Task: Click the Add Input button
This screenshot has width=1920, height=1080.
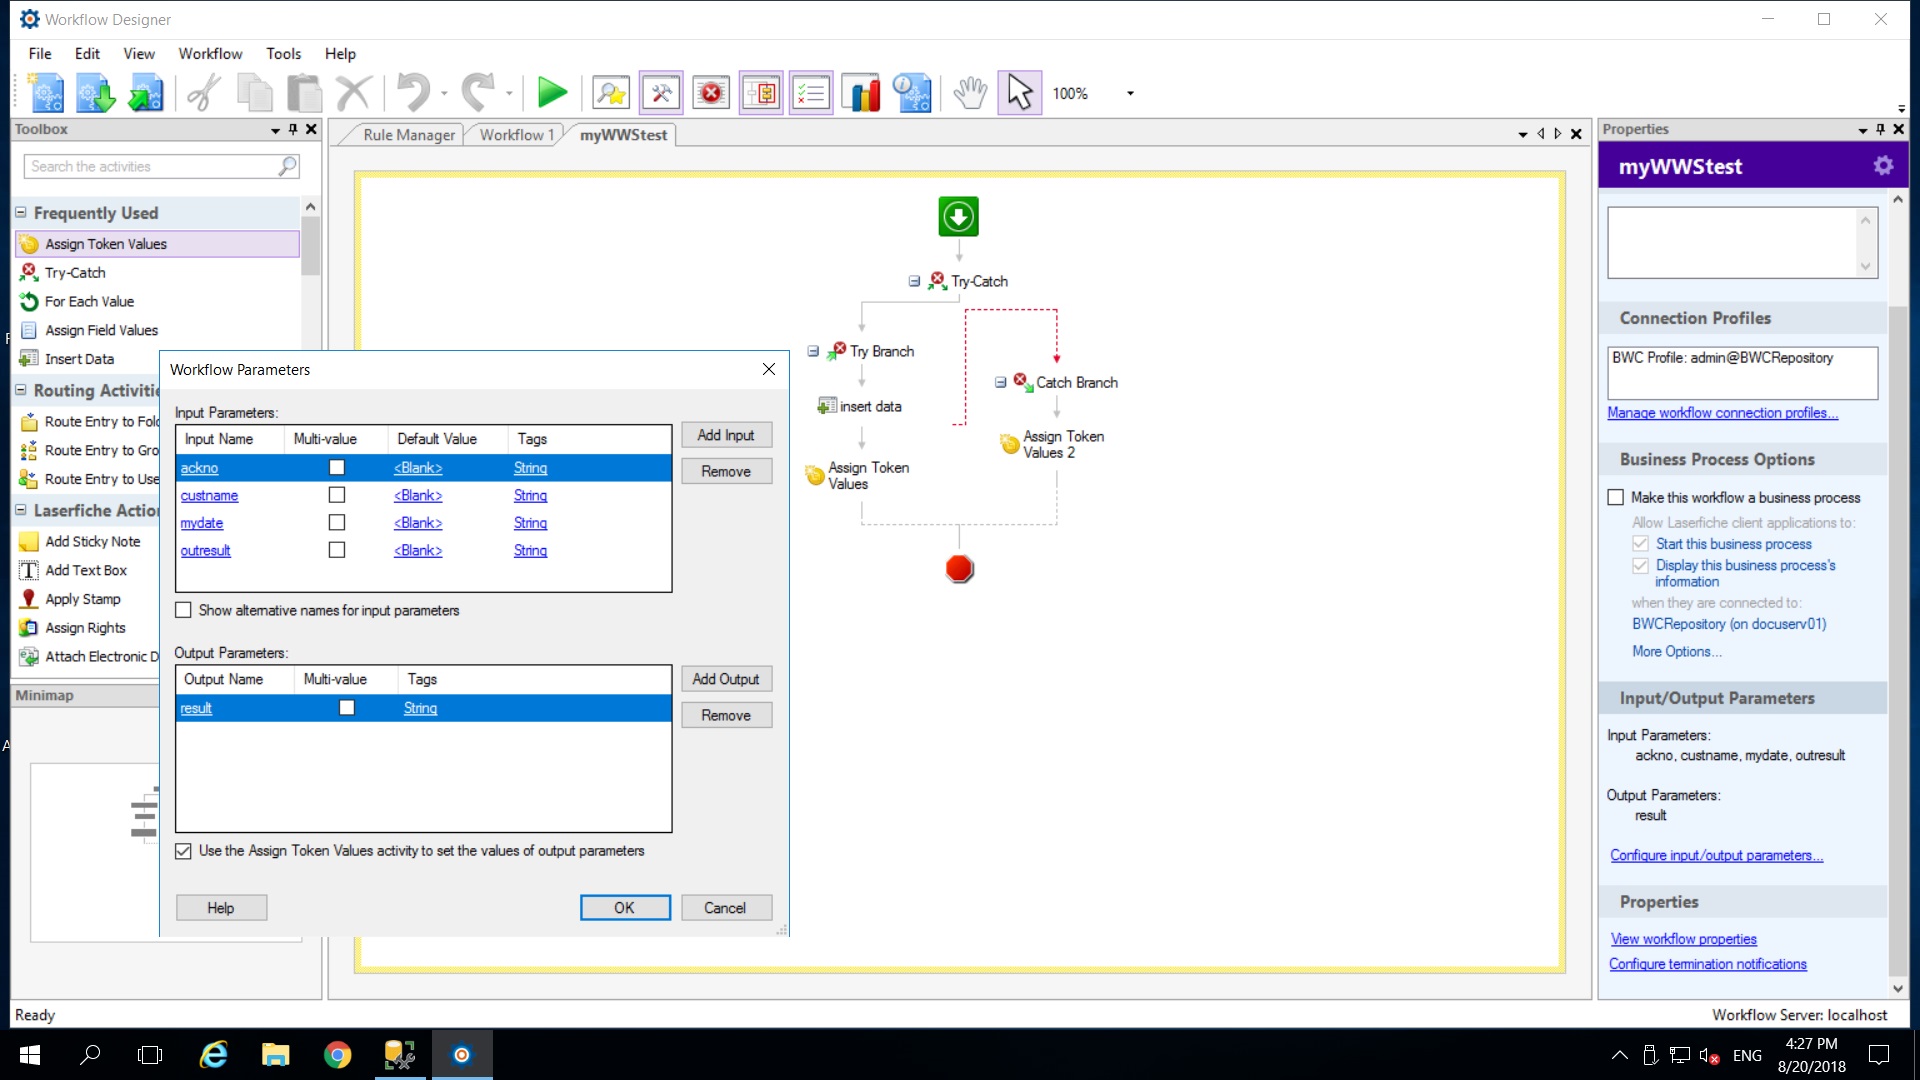Action: click(726, 435)
